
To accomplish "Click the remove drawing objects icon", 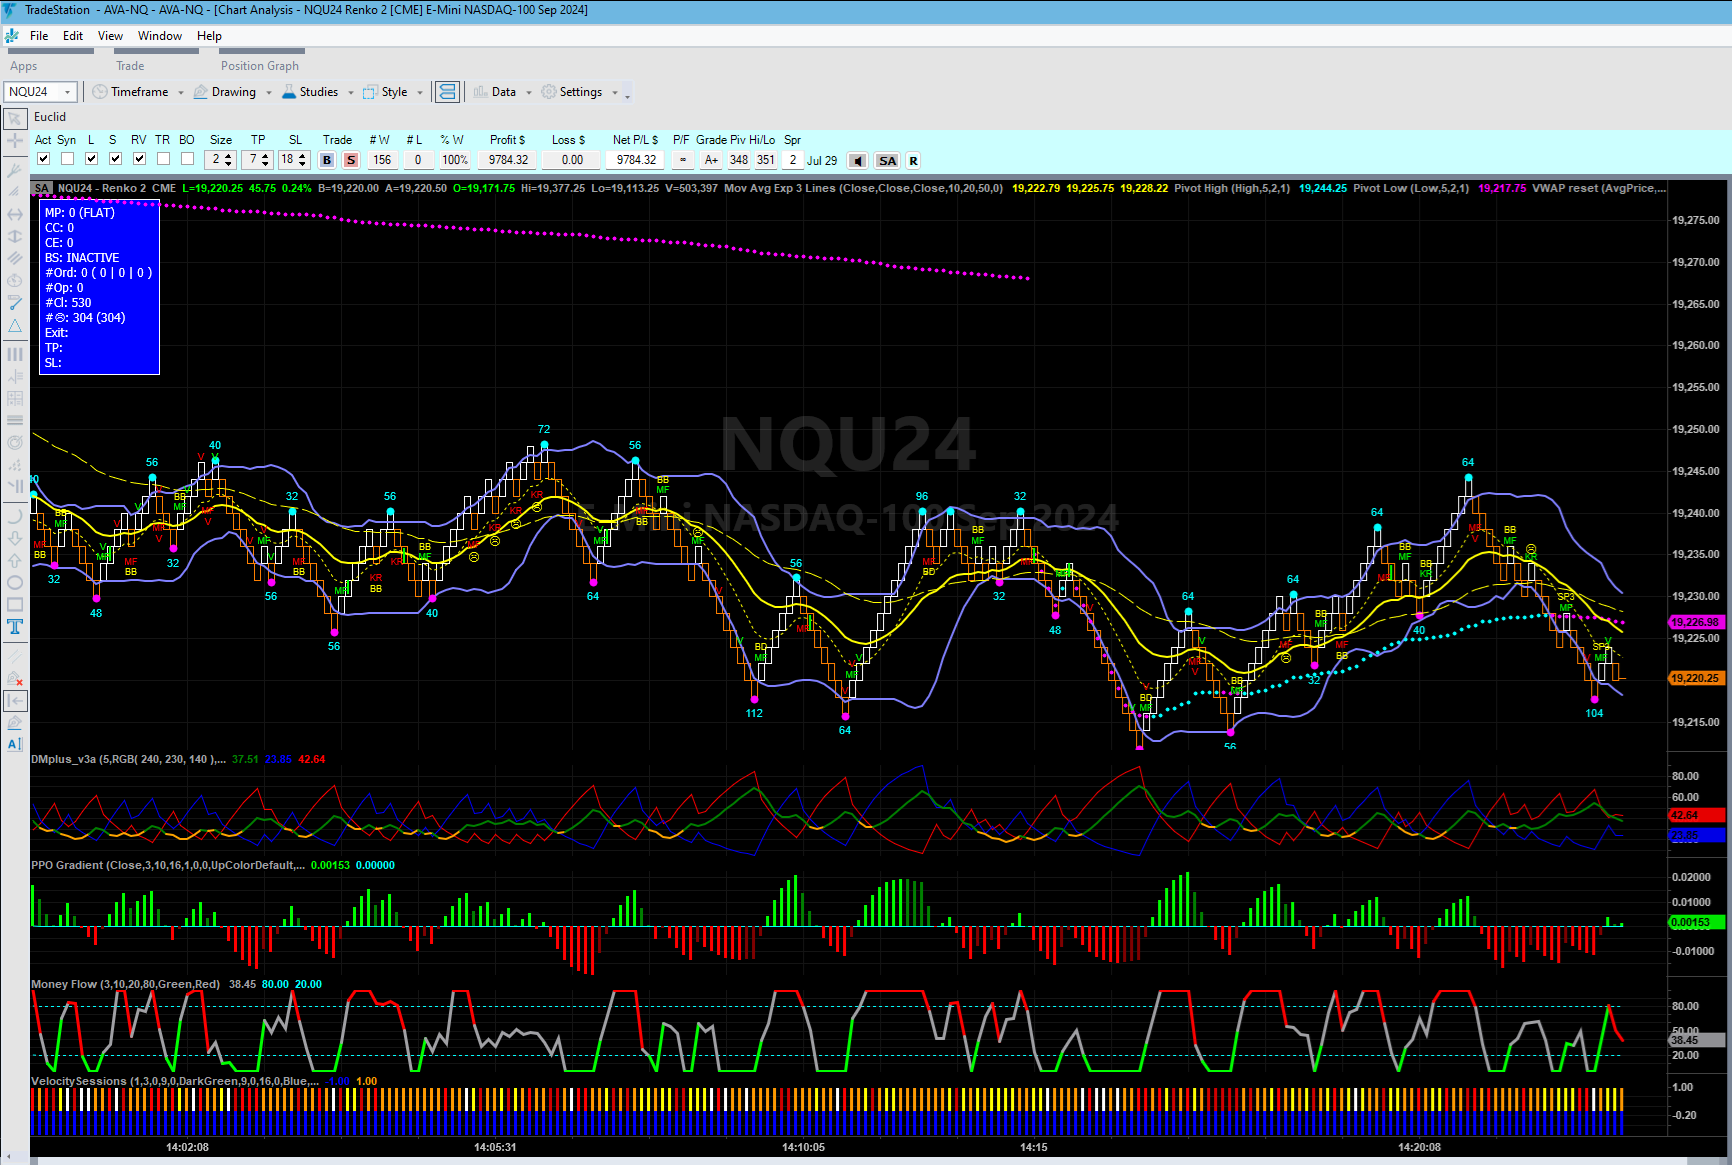I will (15, 679).
